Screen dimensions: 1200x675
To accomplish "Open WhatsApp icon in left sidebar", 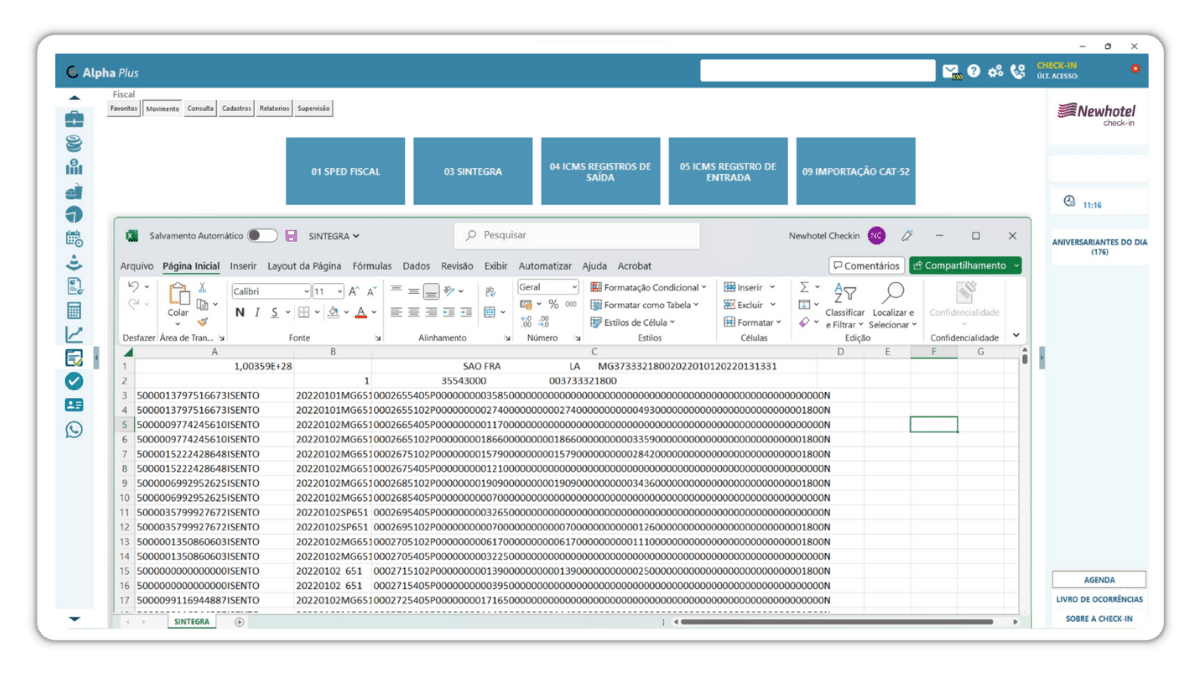I will (74, 429).
